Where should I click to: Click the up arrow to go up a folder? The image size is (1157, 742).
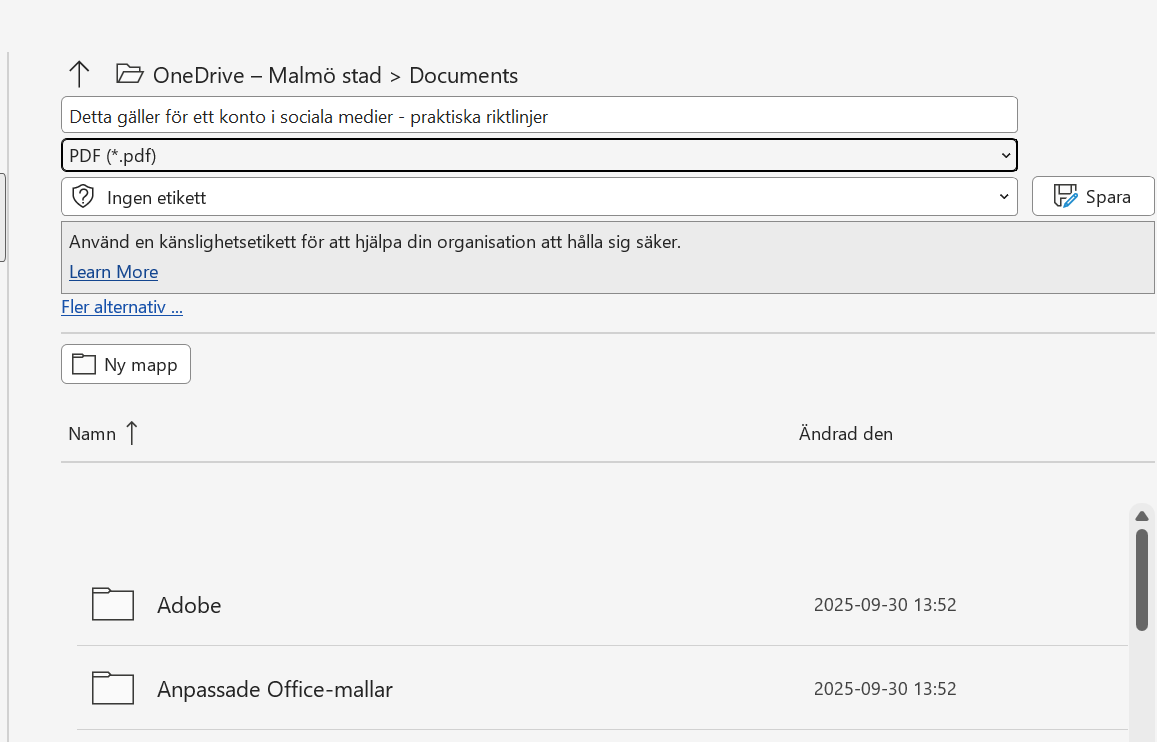pyautogui.click(x=79, y=74)
